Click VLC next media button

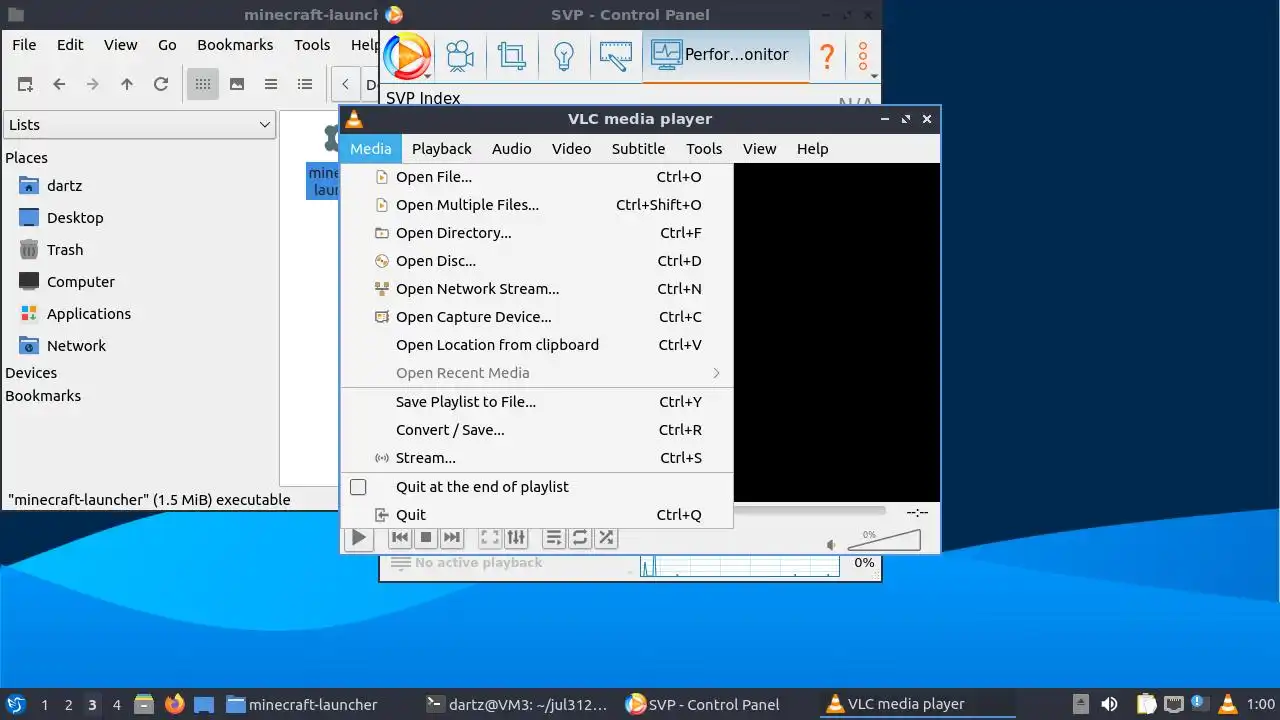[x=452, y=538]
